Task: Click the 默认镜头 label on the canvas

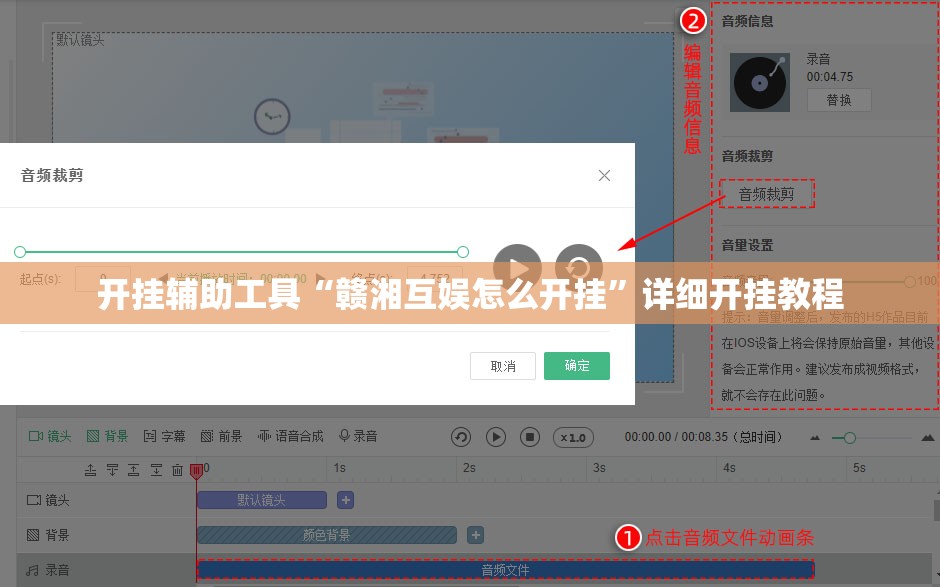Action: pos(80,40)
